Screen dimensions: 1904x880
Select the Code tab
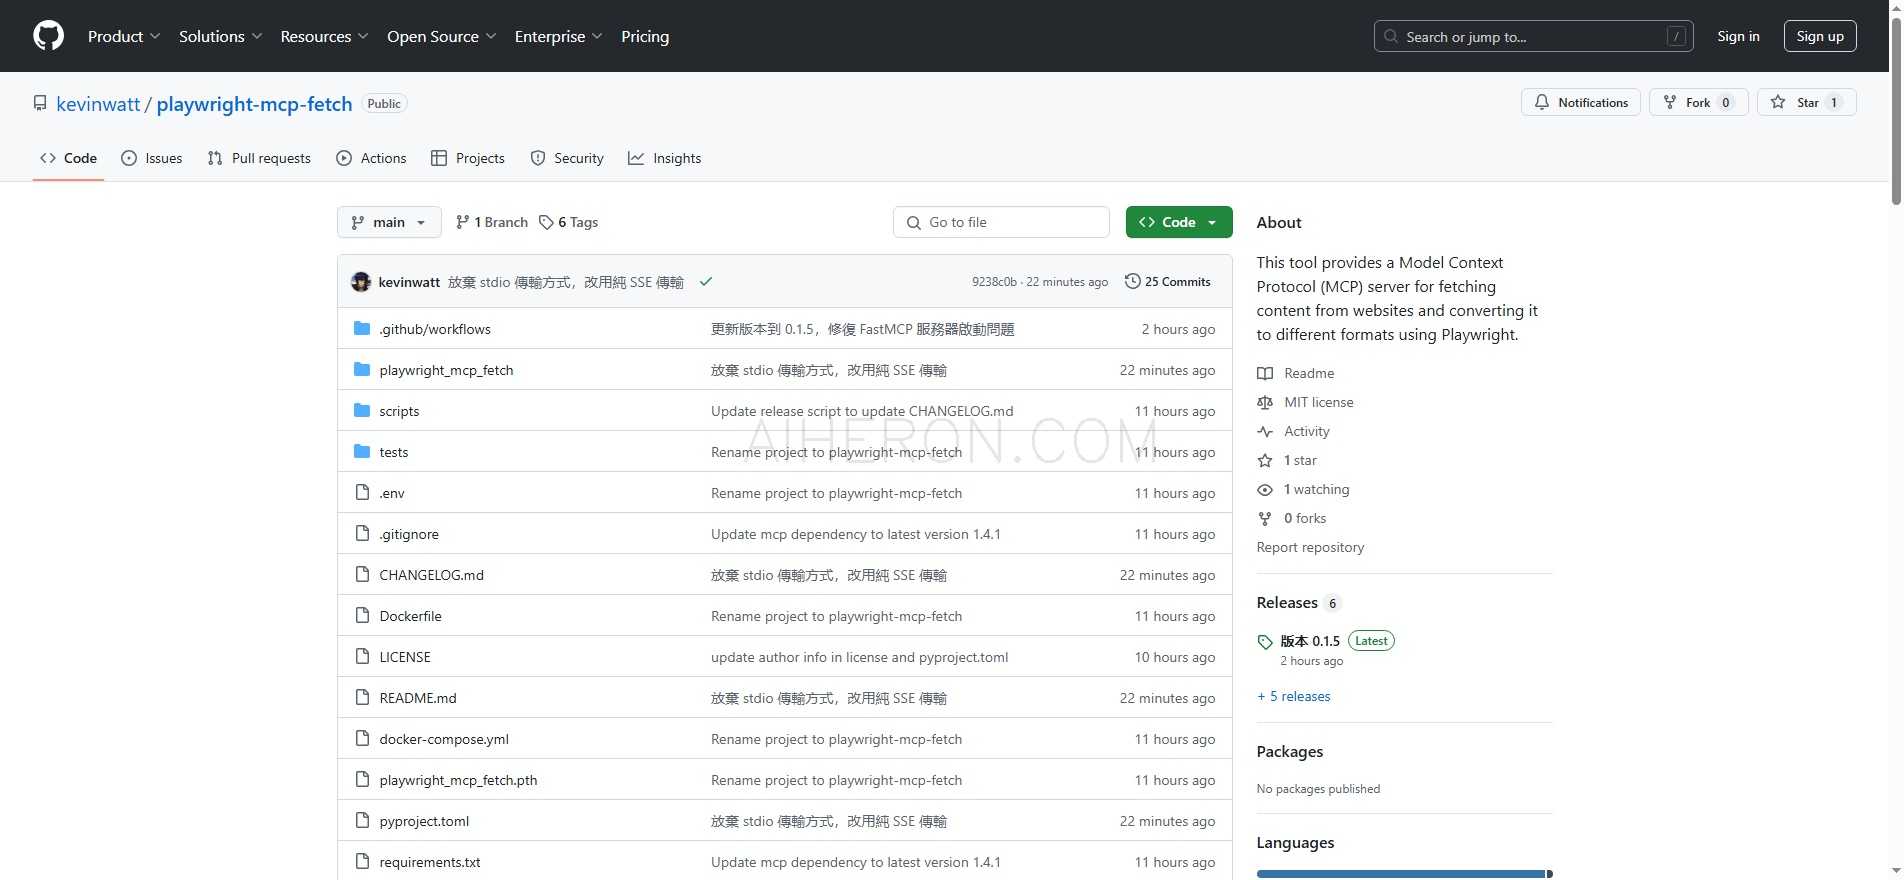68,158
